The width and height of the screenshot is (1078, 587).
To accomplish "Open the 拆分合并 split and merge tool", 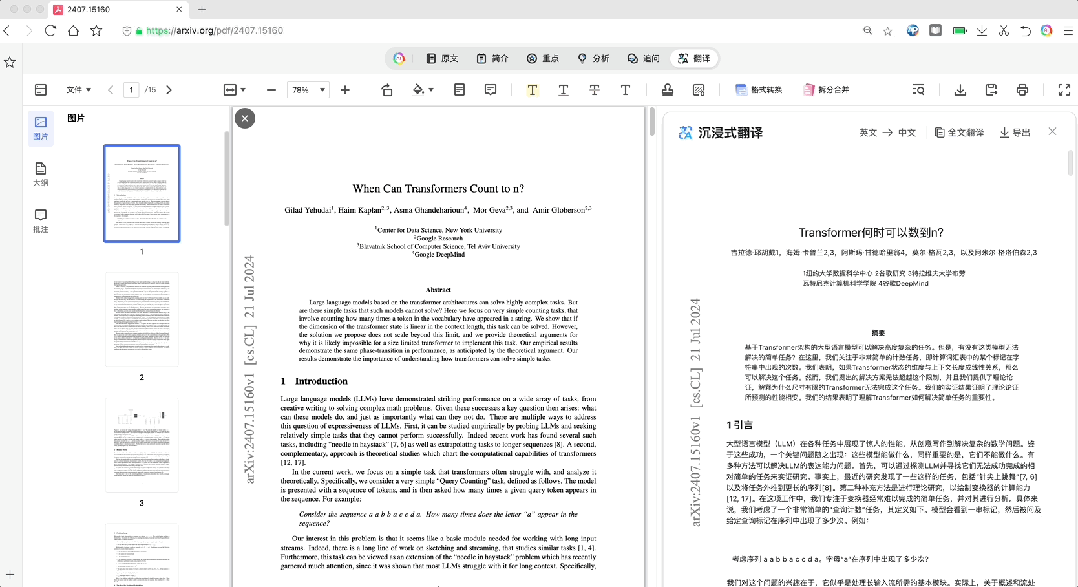I will click(826, 89).
